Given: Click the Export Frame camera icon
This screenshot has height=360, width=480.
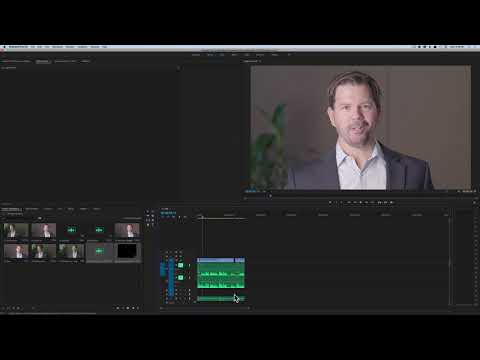Looking at the screenshot, I should (392, 202).
